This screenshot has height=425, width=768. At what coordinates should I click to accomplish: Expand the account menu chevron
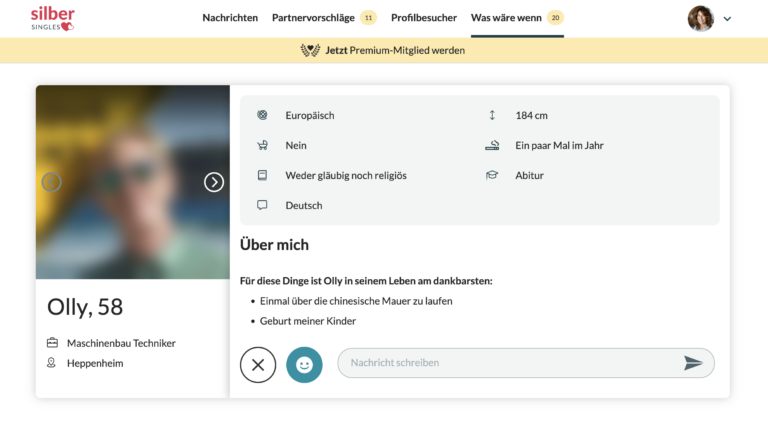click(727, 18)
